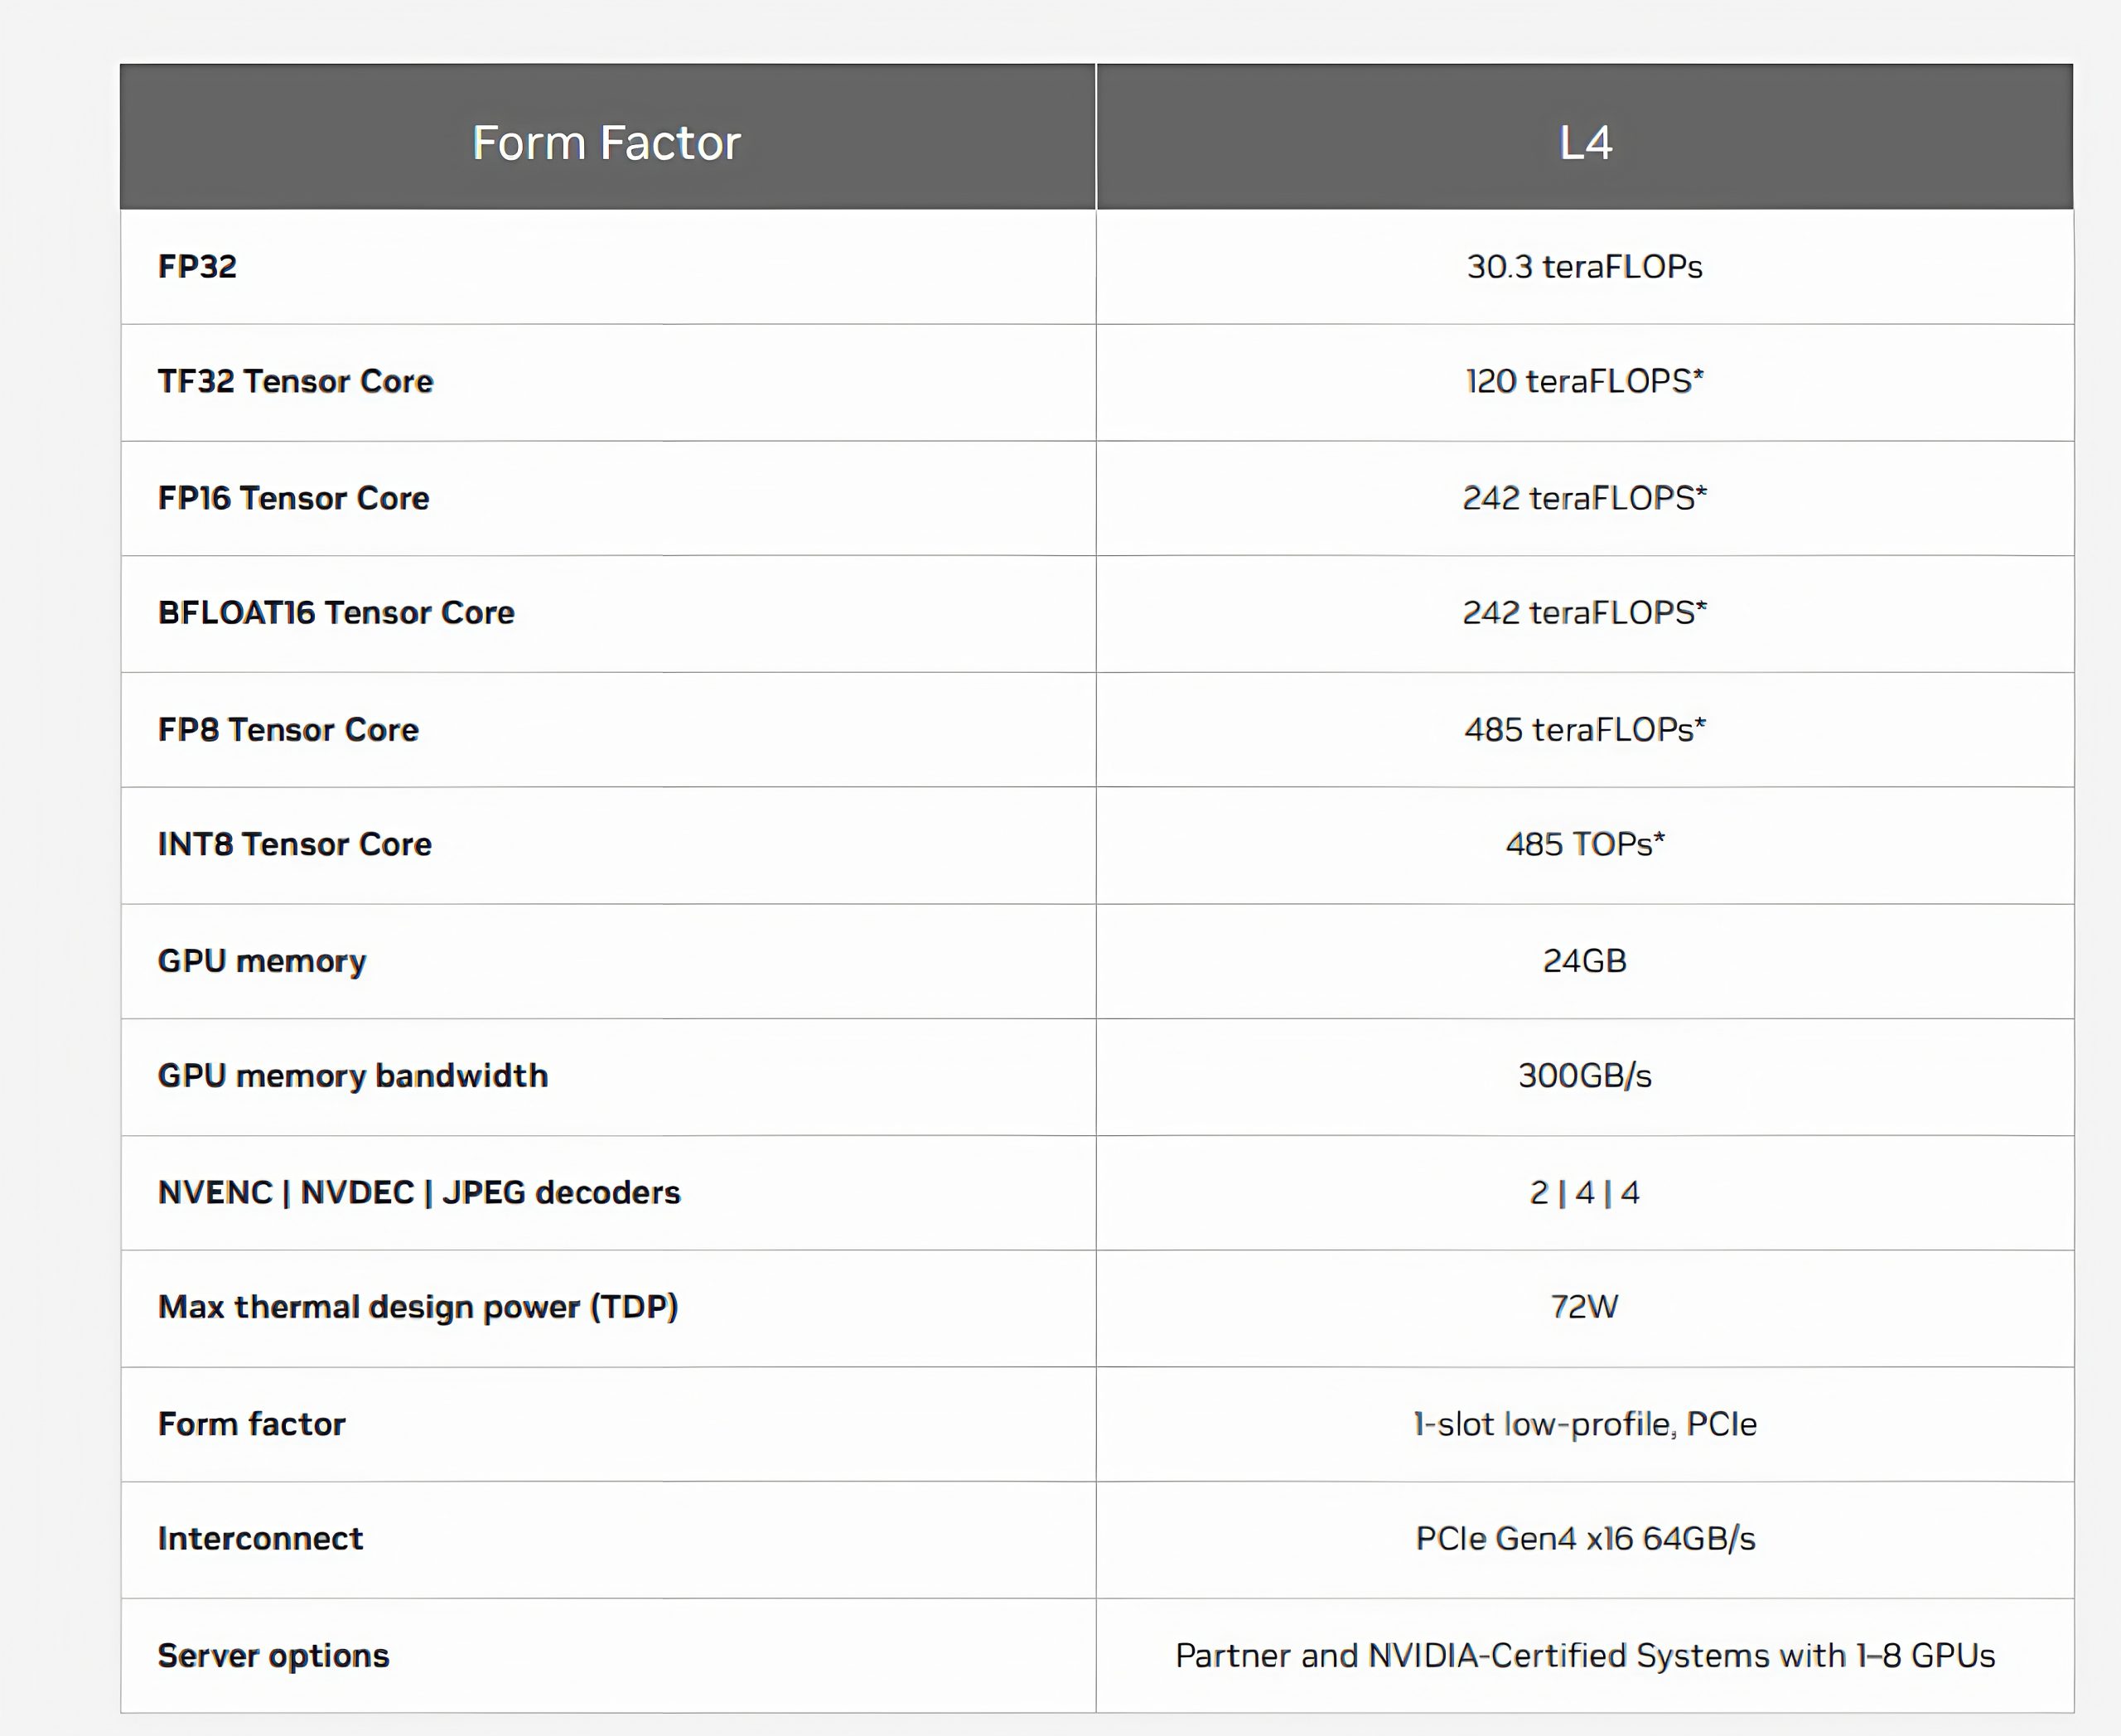Select the Server options row label

(x=273, y=1656)
